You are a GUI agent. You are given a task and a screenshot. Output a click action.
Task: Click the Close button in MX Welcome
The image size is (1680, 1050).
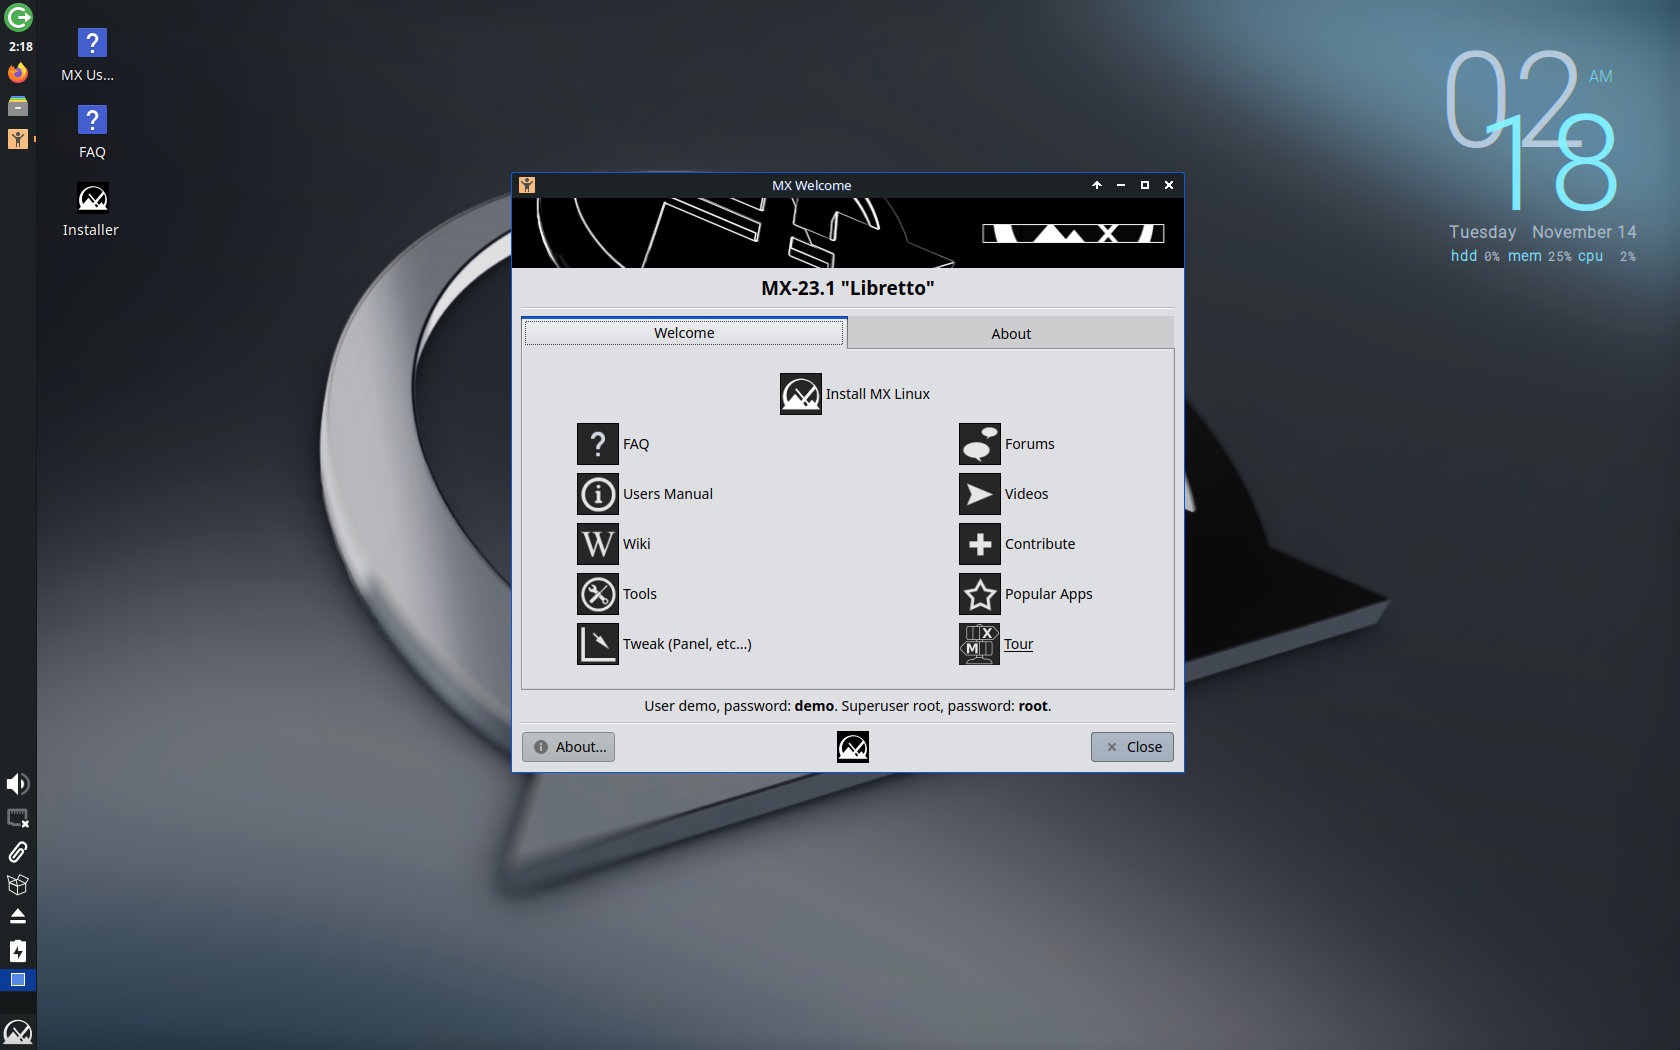point(1132,747)
